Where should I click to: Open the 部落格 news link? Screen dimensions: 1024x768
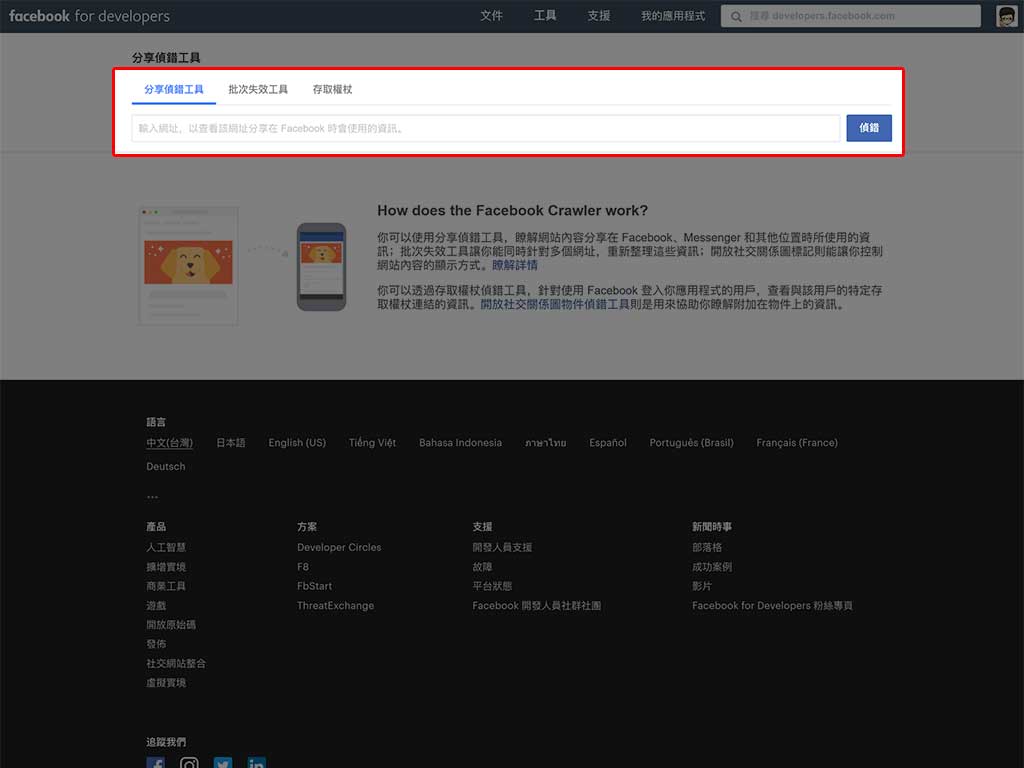[707, 547]
